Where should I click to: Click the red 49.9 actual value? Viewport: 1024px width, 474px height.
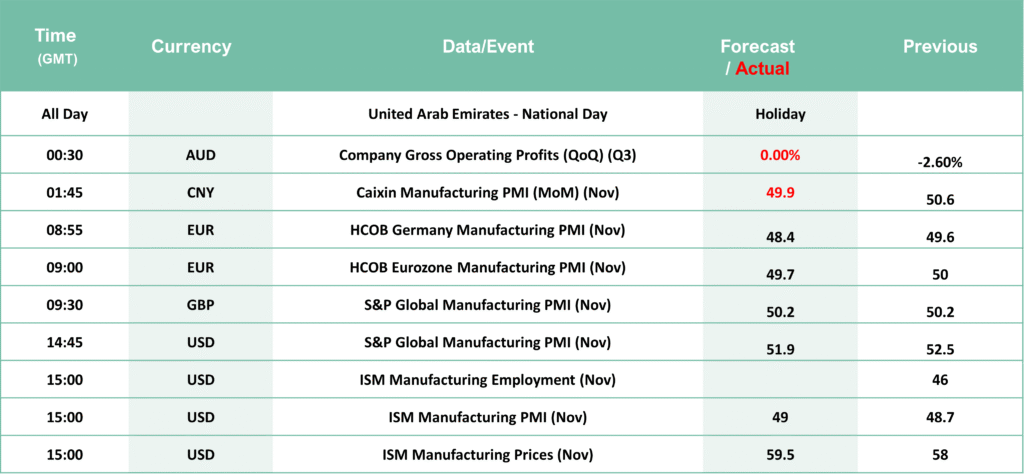click(780, 192)
